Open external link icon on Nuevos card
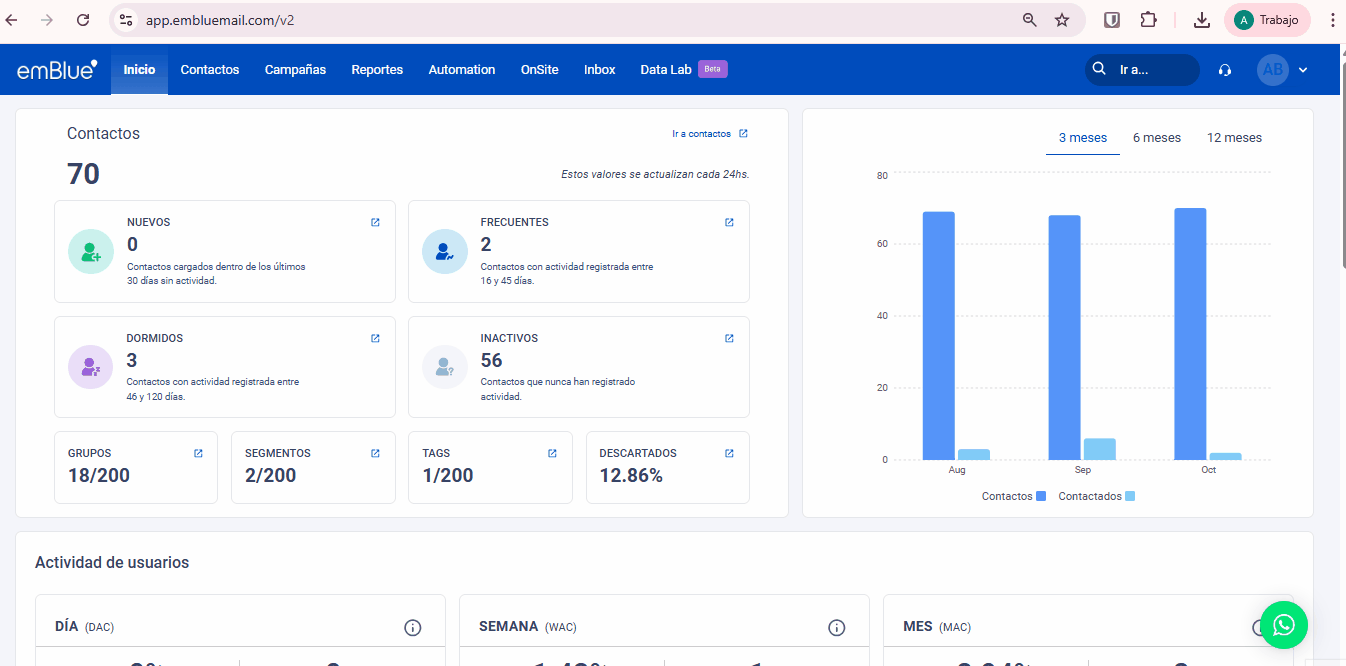 pos(375,222)
